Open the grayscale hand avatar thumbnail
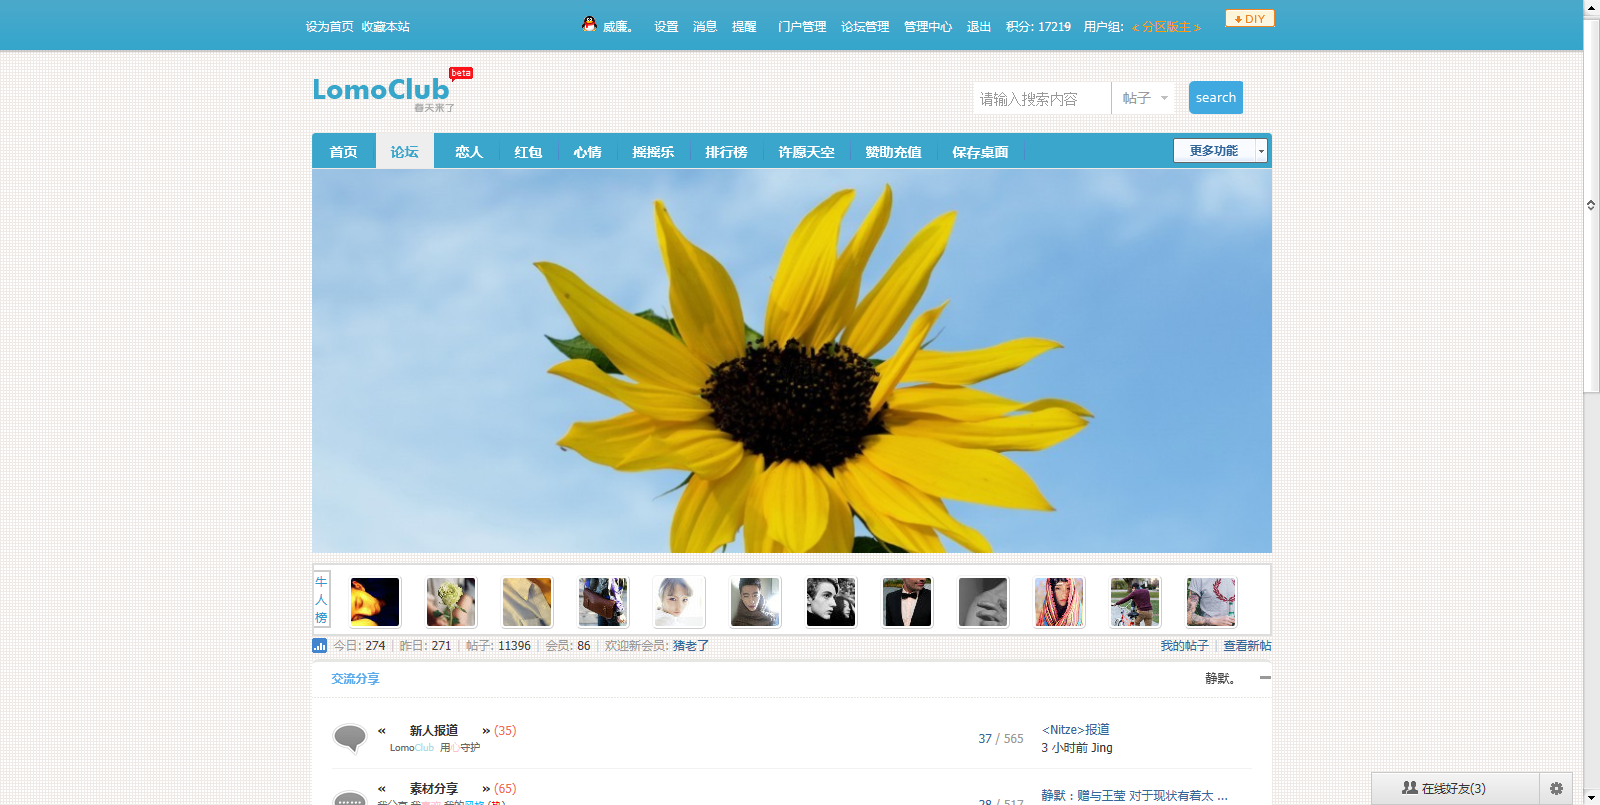This screenshot has width=1600, height=805. [983, 602]
